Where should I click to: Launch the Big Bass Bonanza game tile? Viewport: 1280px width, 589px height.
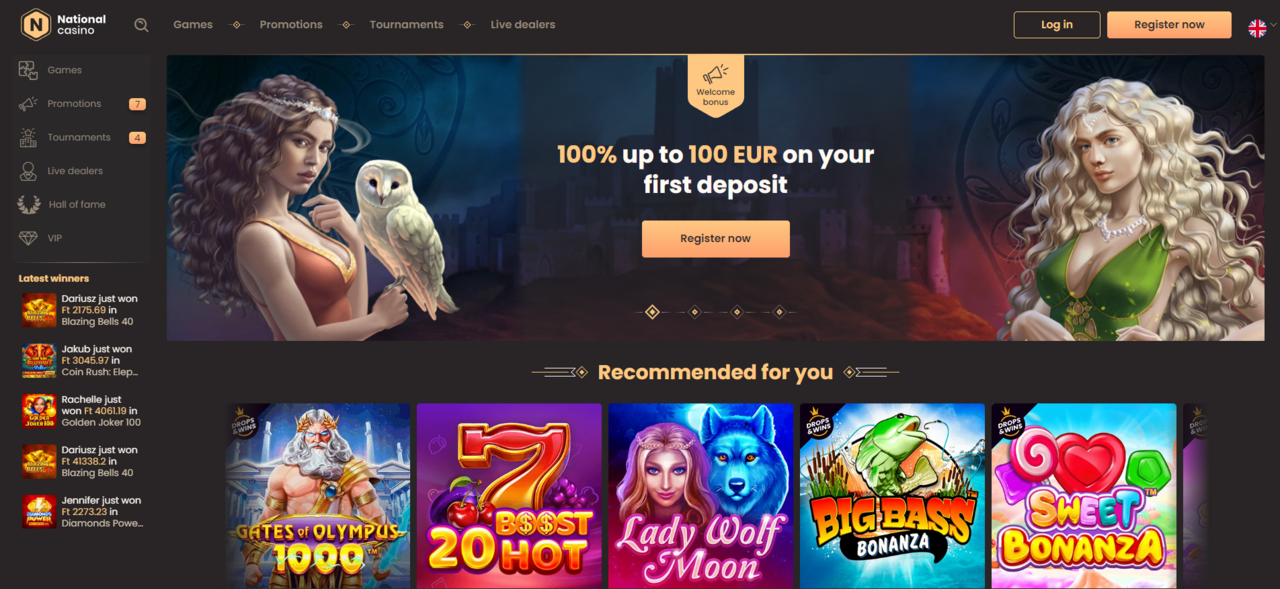pyautogui.click(x=892, y=496)
